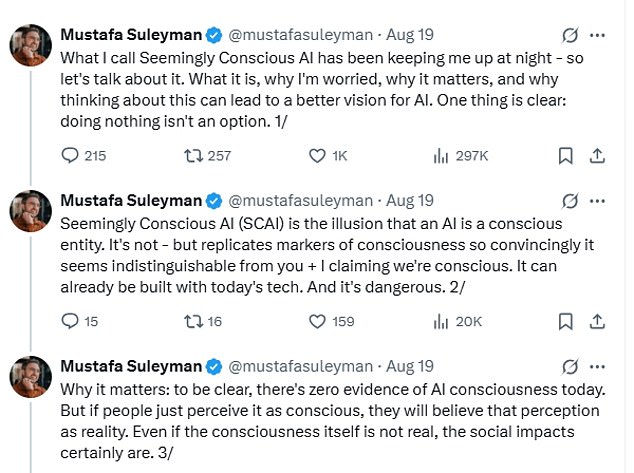Screen dimensions: 634x473
Task: Open more options on first tweet
Action: tap(599, 35)
